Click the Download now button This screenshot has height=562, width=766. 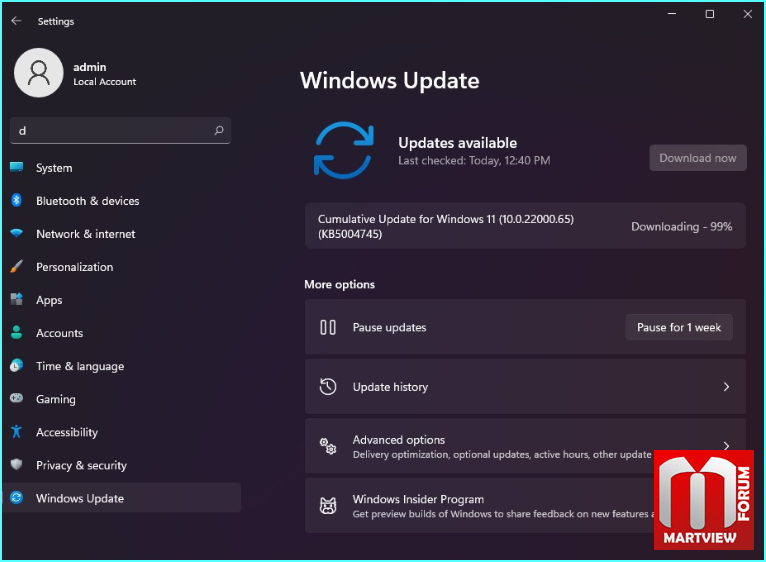pyautogui.click(x=698, y=158)
